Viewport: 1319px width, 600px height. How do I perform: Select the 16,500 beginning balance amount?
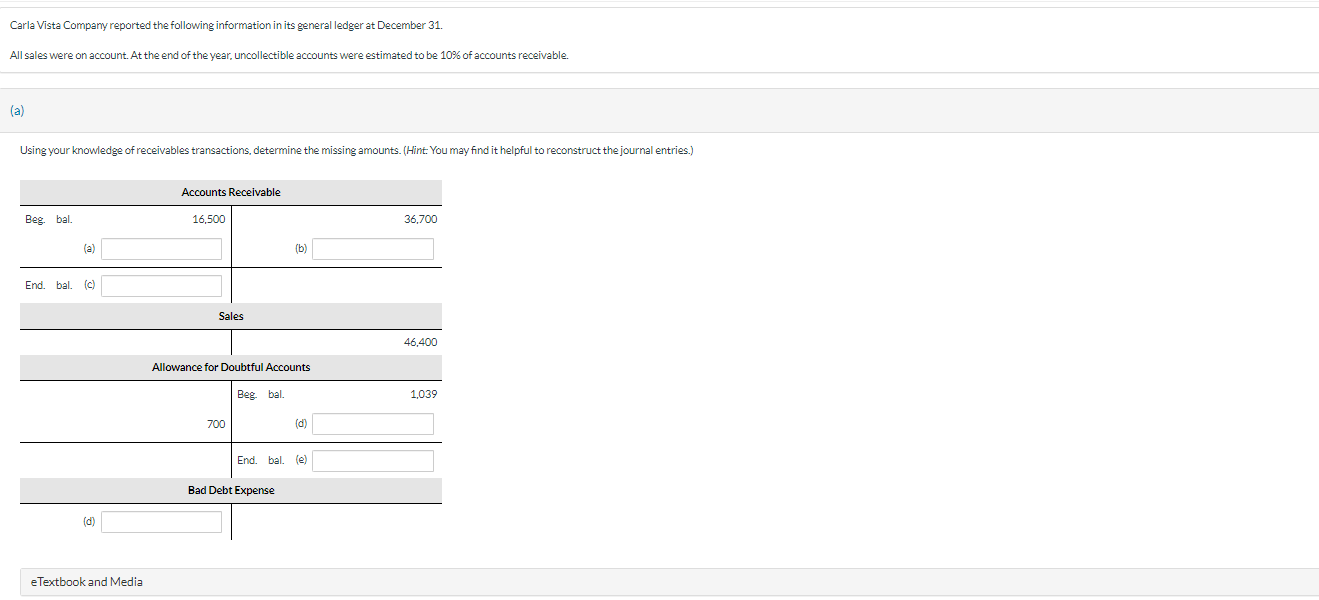point(211,218)
